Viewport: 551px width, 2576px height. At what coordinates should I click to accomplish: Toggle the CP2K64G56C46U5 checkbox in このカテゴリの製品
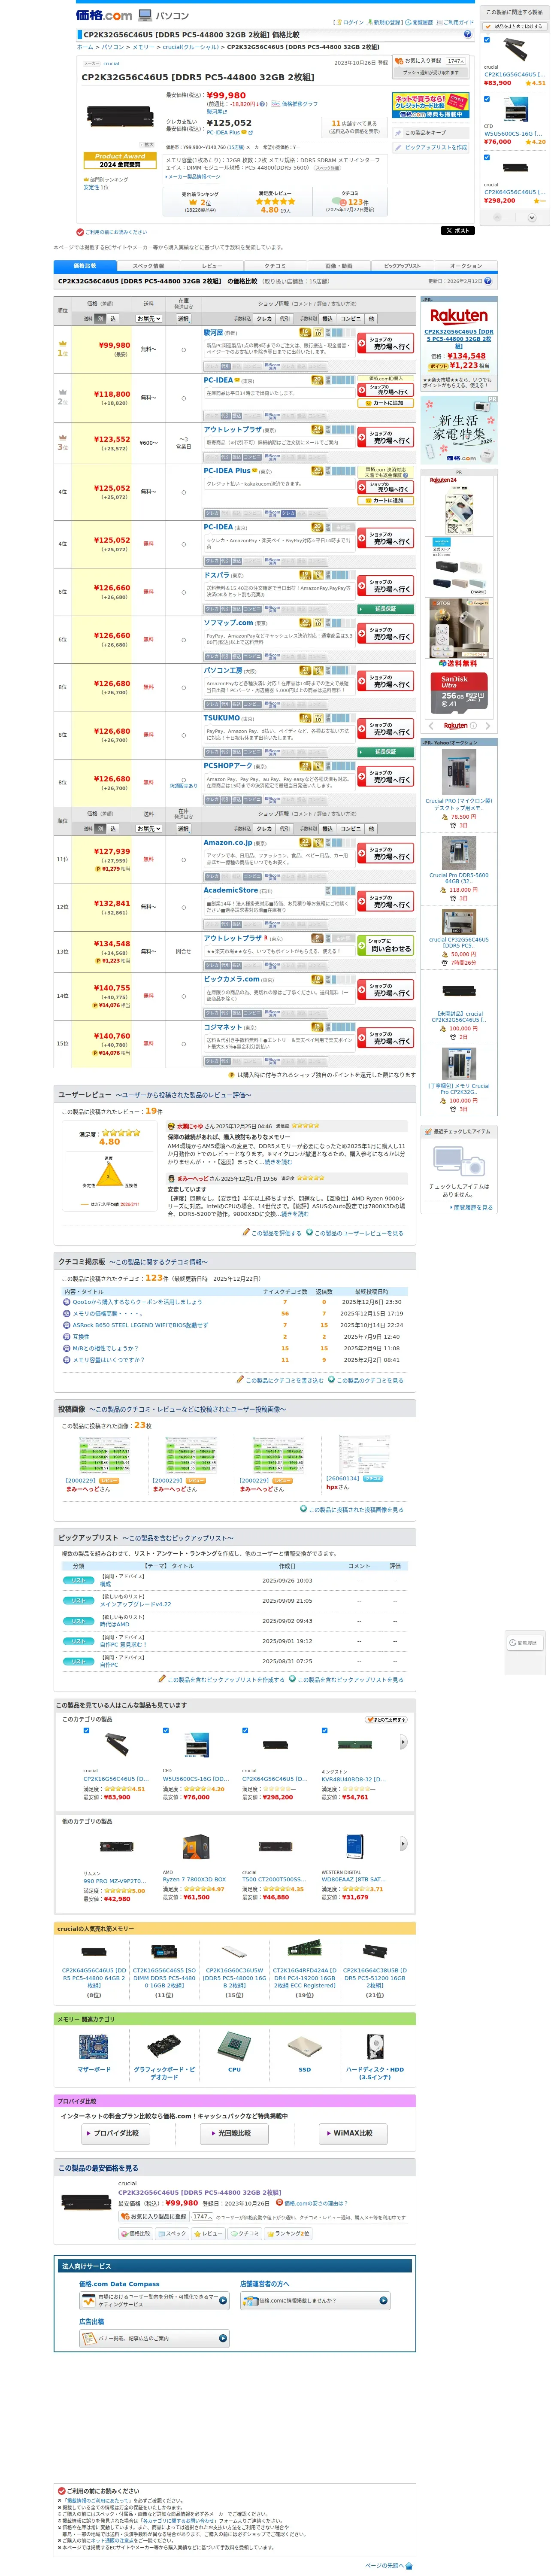[x=245, y=1731]
